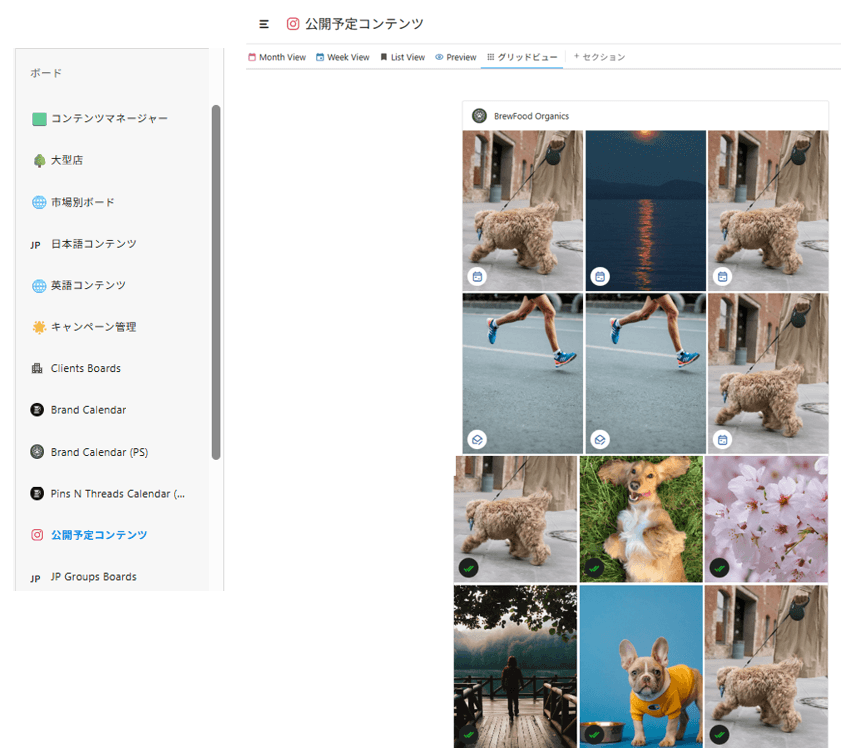The width and height of the screenshot is (847, 753).
Task: Click the Instagram icon beside the page title
Action: (x=293, y=24)
